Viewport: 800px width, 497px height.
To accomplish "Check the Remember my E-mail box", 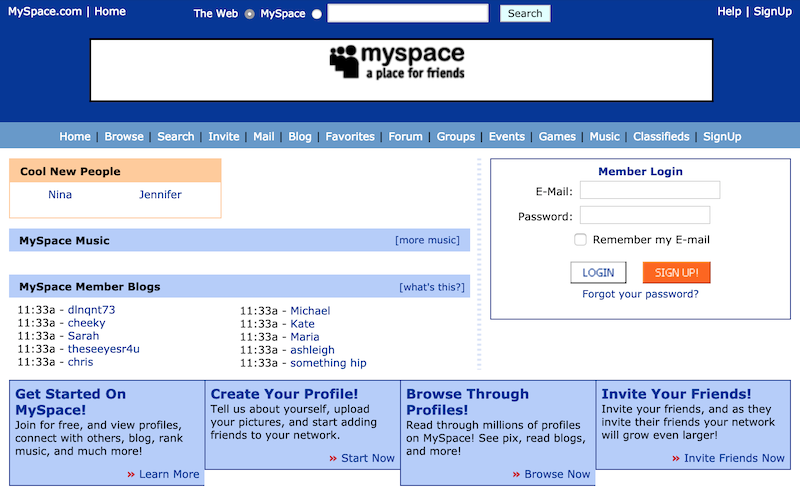I will coord(580,240).
